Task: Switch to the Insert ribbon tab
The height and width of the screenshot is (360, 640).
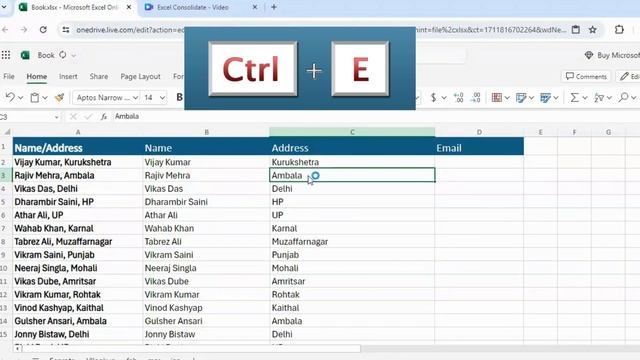Action: click(x=68, y=76)
